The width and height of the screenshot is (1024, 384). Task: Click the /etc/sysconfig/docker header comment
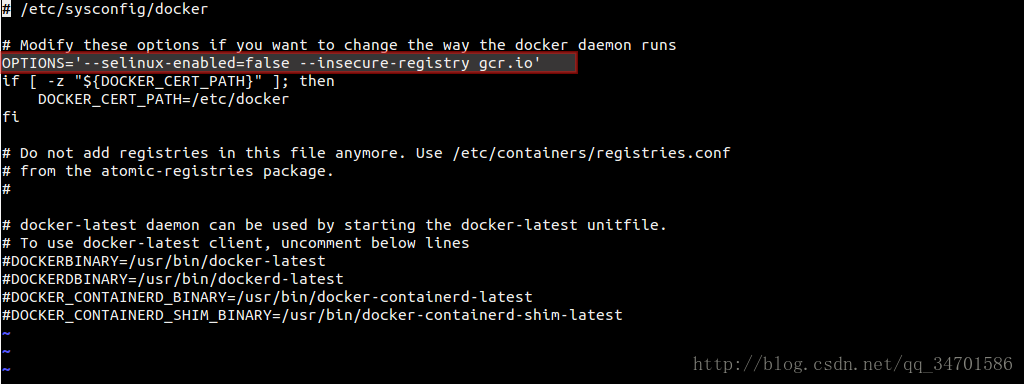click(105, 9)
